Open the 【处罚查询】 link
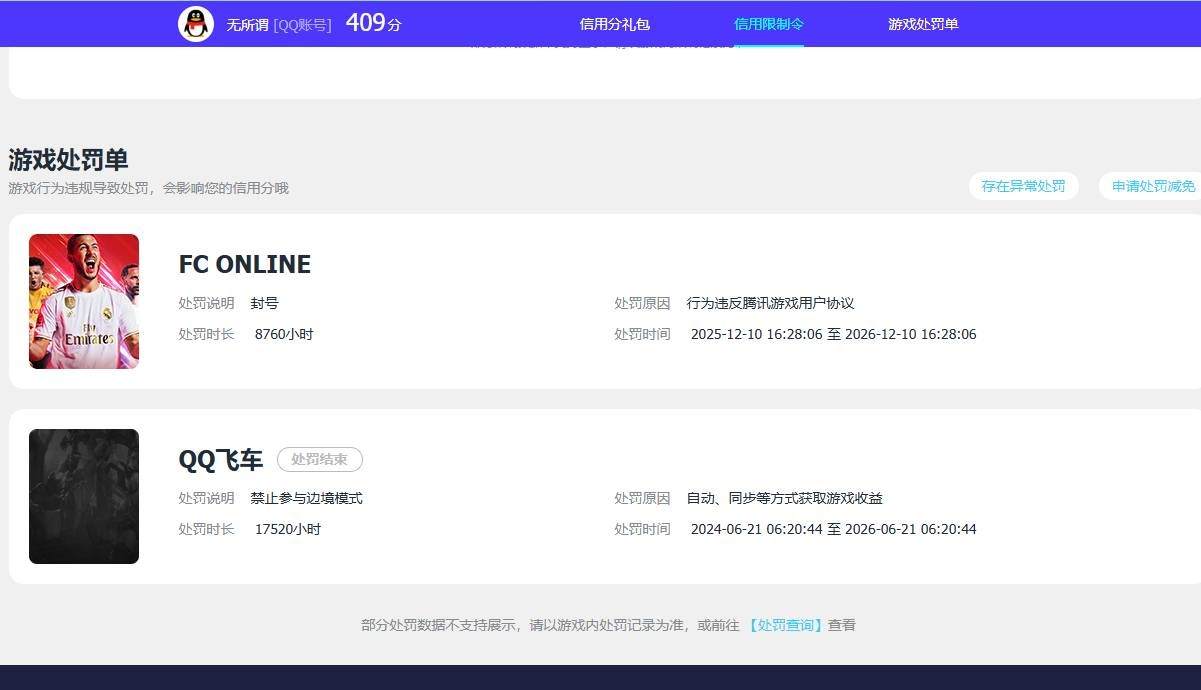1201x690 pixels. 785,625
